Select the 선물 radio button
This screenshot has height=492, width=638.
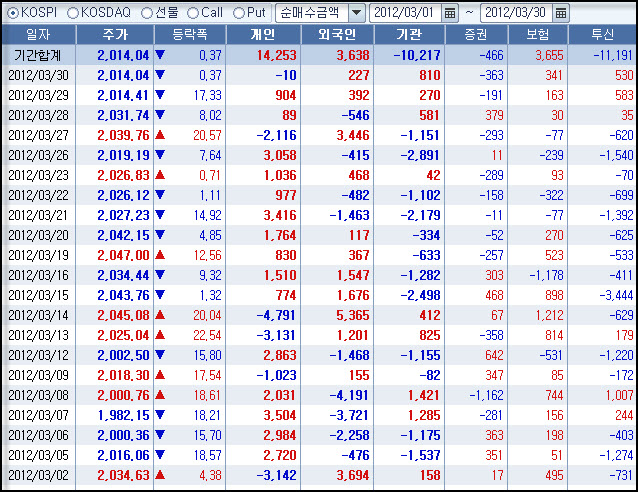[146, 13]
